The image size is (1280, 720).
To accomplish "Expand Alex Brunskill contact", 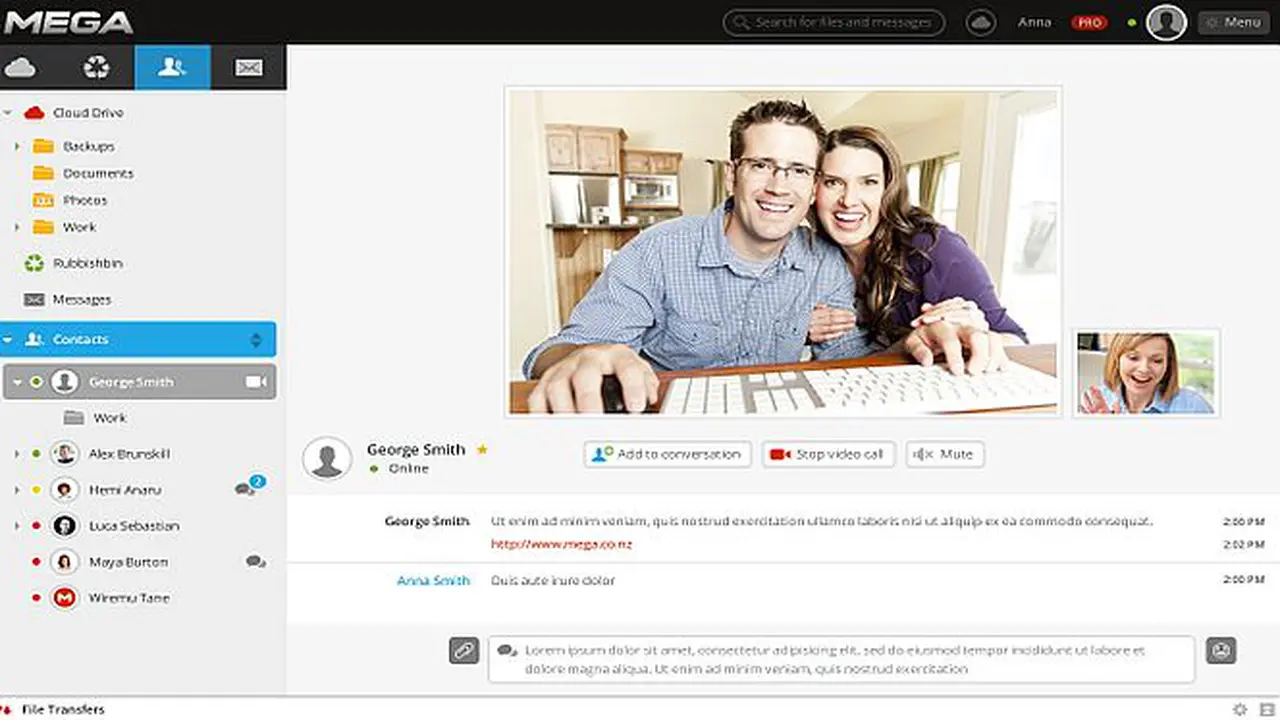I will (x=17, y=454).
